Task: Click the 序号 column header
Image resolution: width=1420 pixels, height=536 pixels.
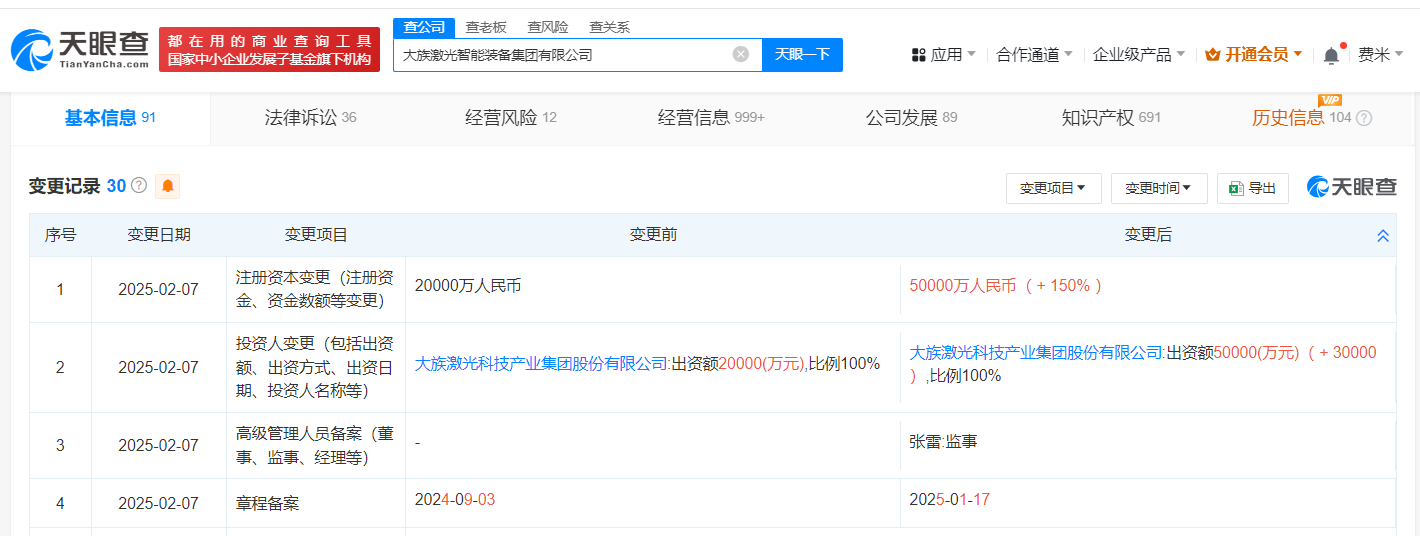Action: point(60,235)
